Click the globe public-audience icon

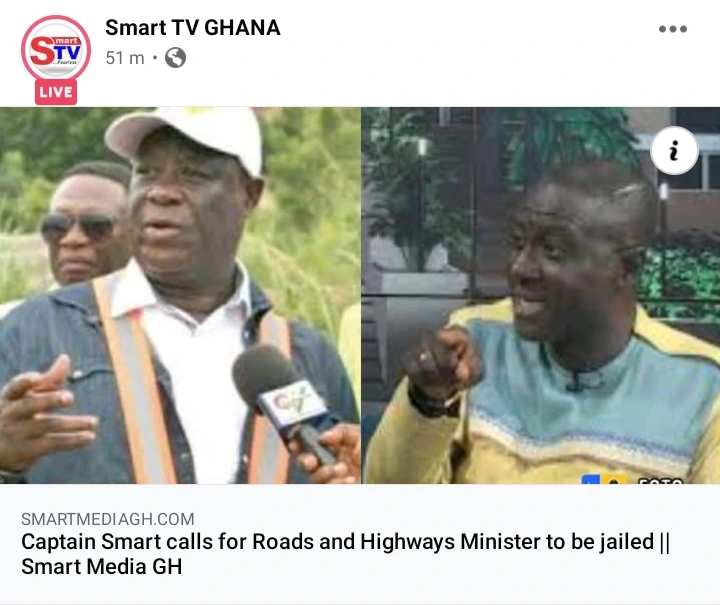[x=175, y=58]
